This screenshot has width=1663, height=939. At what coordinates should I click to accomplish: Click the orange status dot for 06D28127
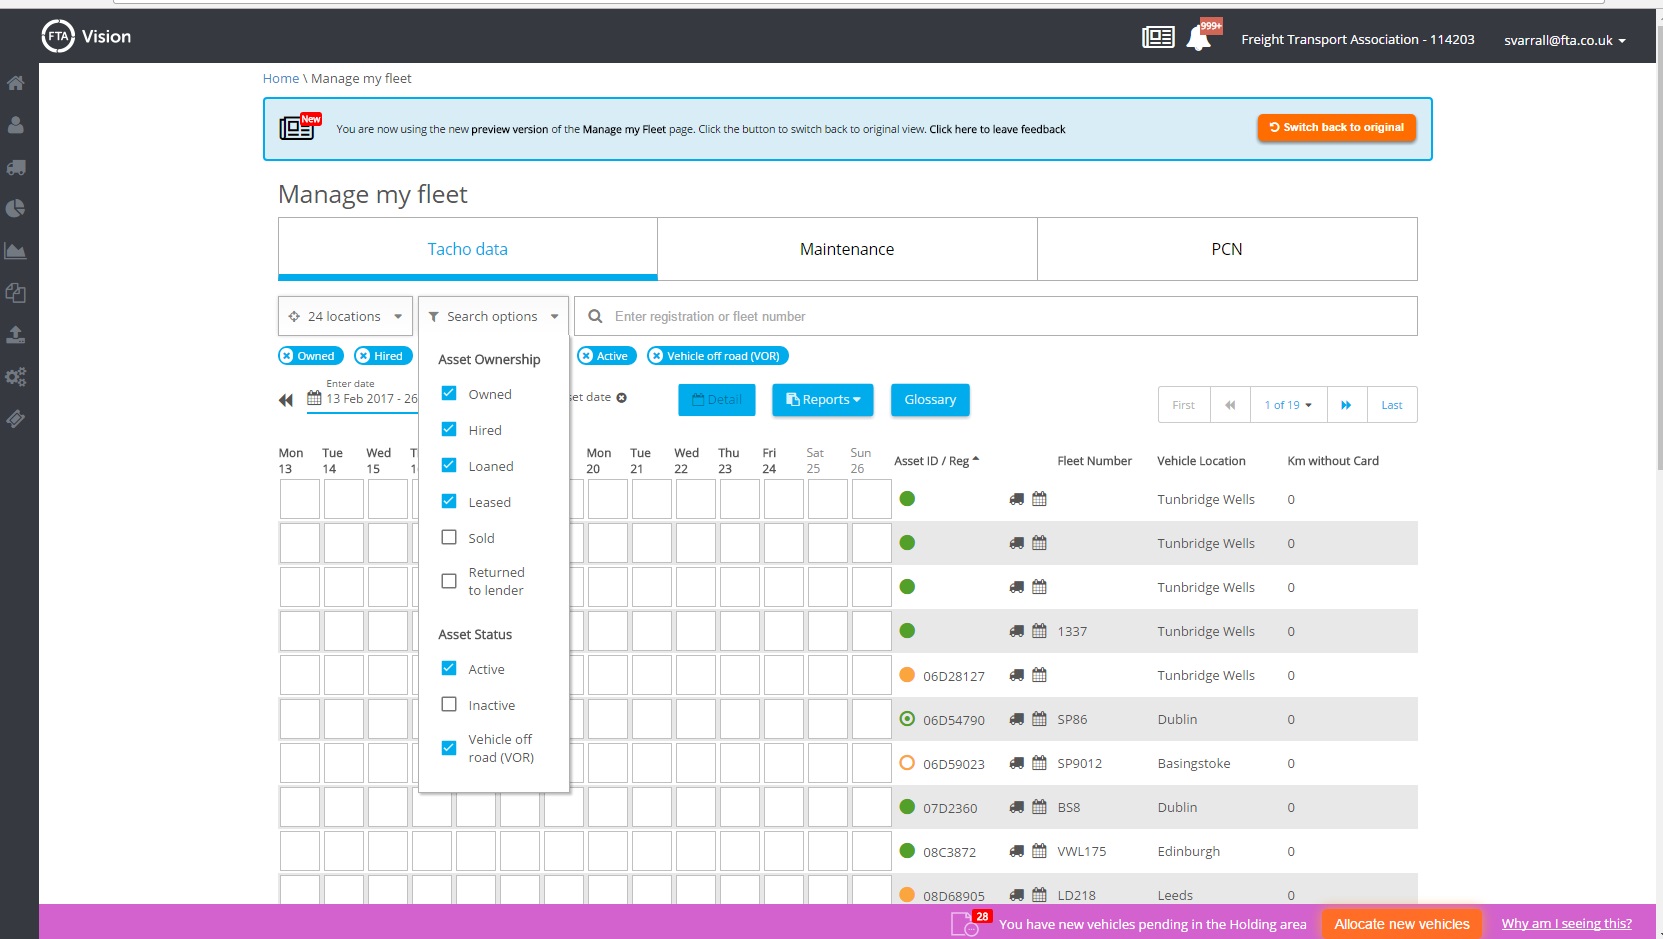[x=907, y=675]
